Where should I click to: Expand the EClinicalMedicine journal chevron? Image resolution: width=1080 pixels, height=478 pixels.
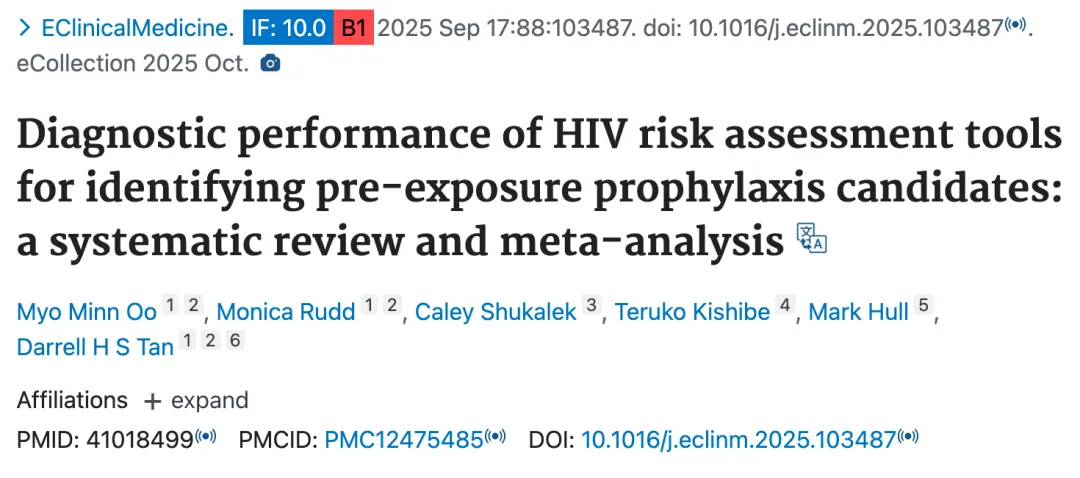25,28
